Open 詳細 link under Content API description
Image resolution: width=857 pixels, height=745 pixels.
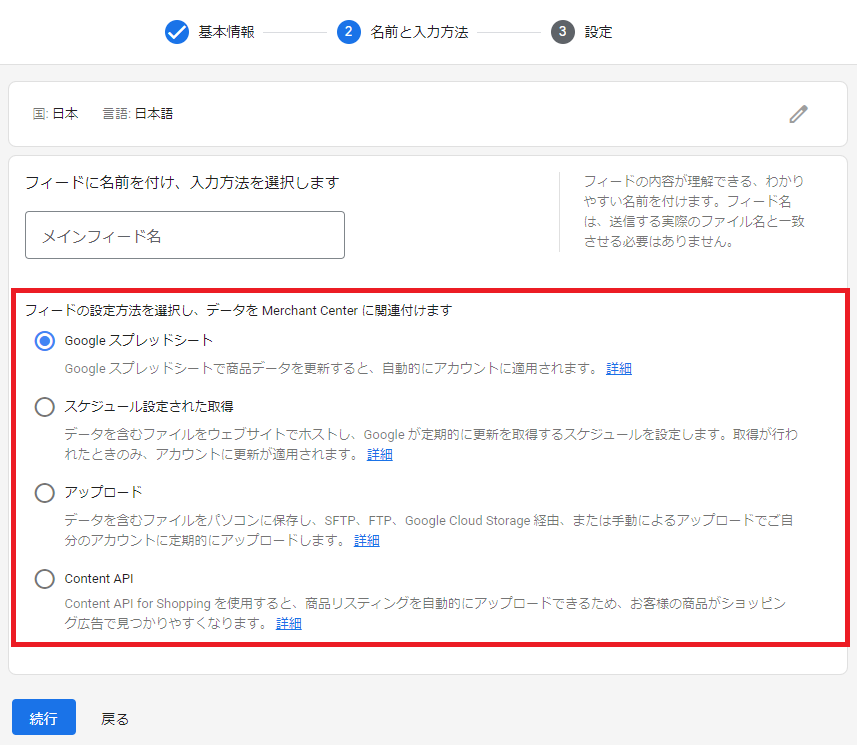[289, 624]
